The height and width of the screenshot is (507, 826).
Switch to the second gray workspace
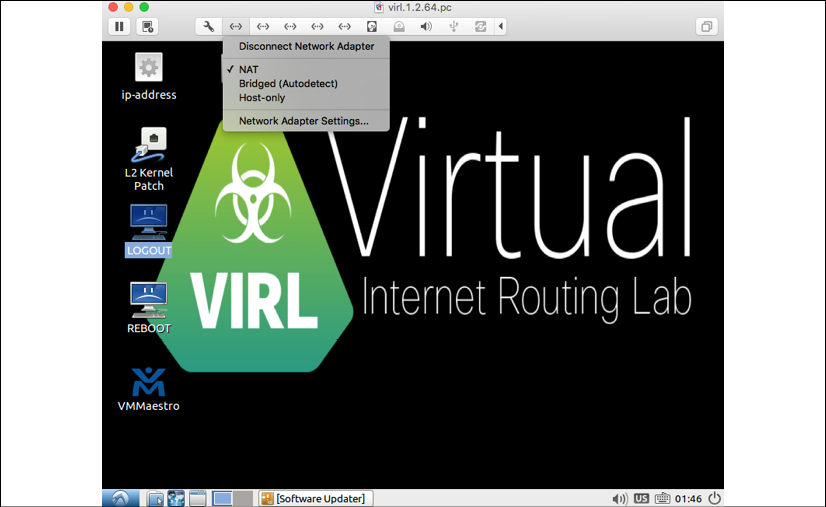point(243,498)
